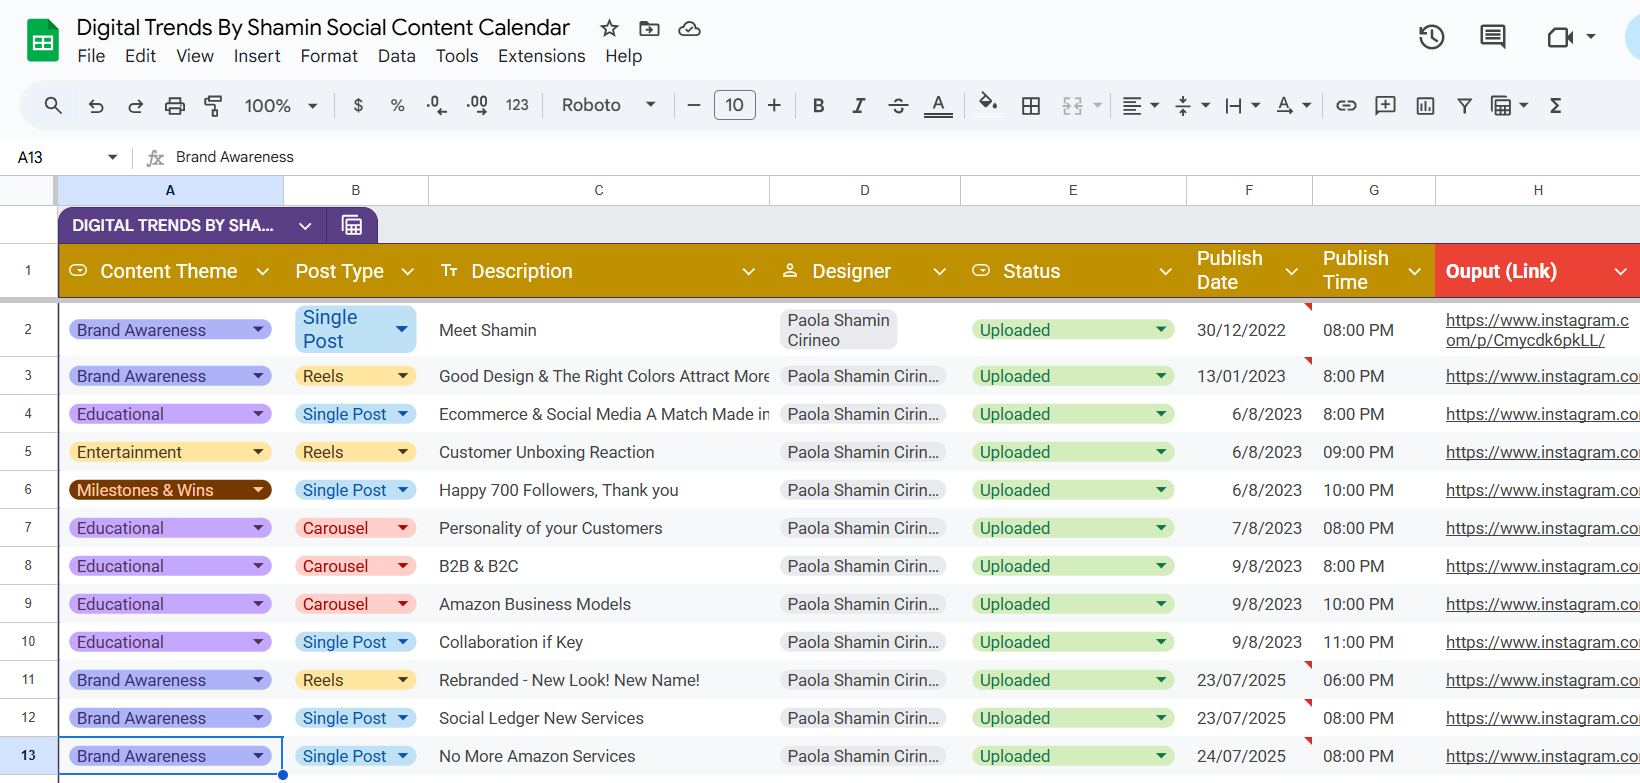Open the 123 number format menu
The image size is (1640, 783).
[517, 105]
